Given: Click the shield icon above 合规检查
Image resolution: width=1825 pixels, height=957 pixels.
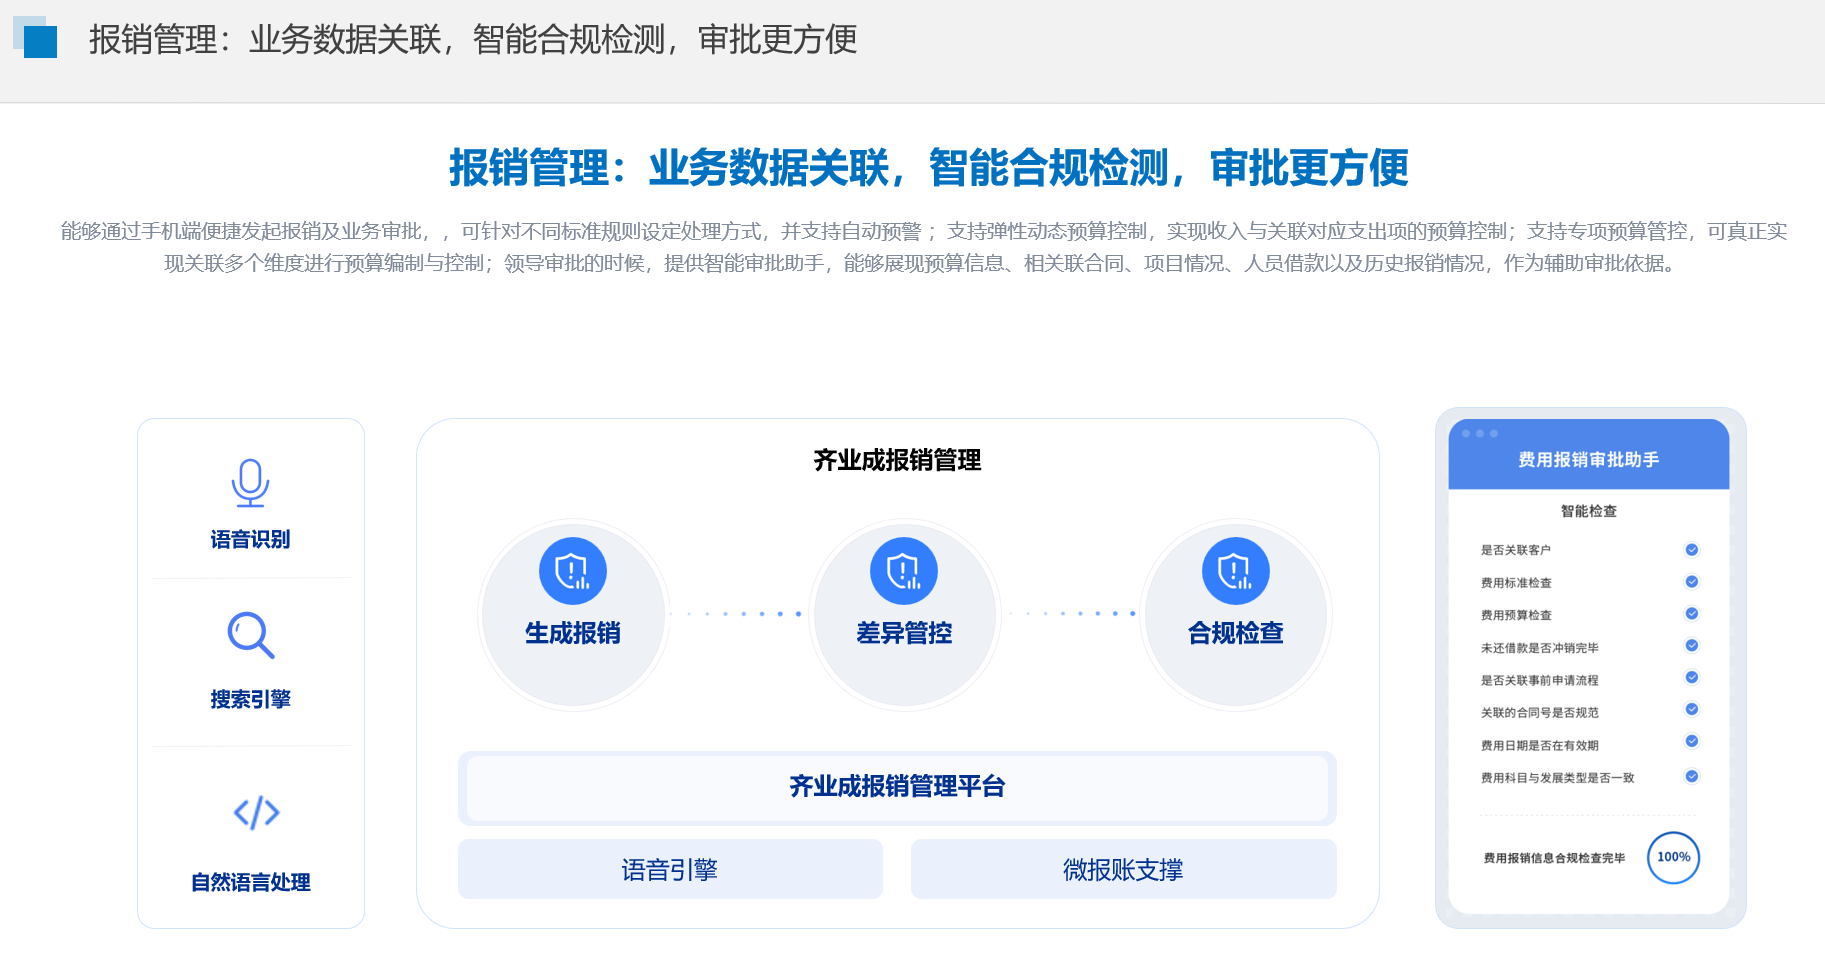Looking at the screenshot, I should [1236, 571].
